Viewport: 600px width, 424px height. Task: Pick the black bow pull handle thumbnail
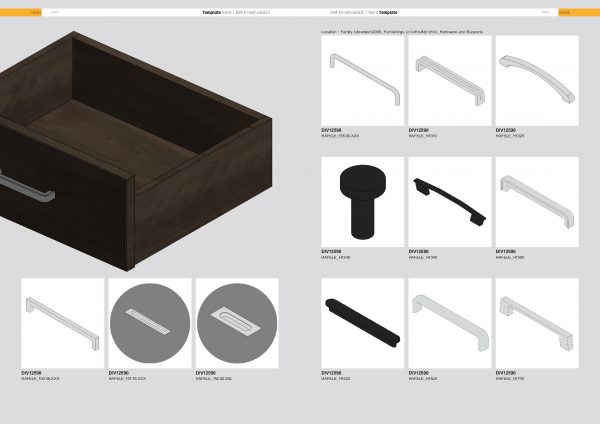(x=449, y=201)
